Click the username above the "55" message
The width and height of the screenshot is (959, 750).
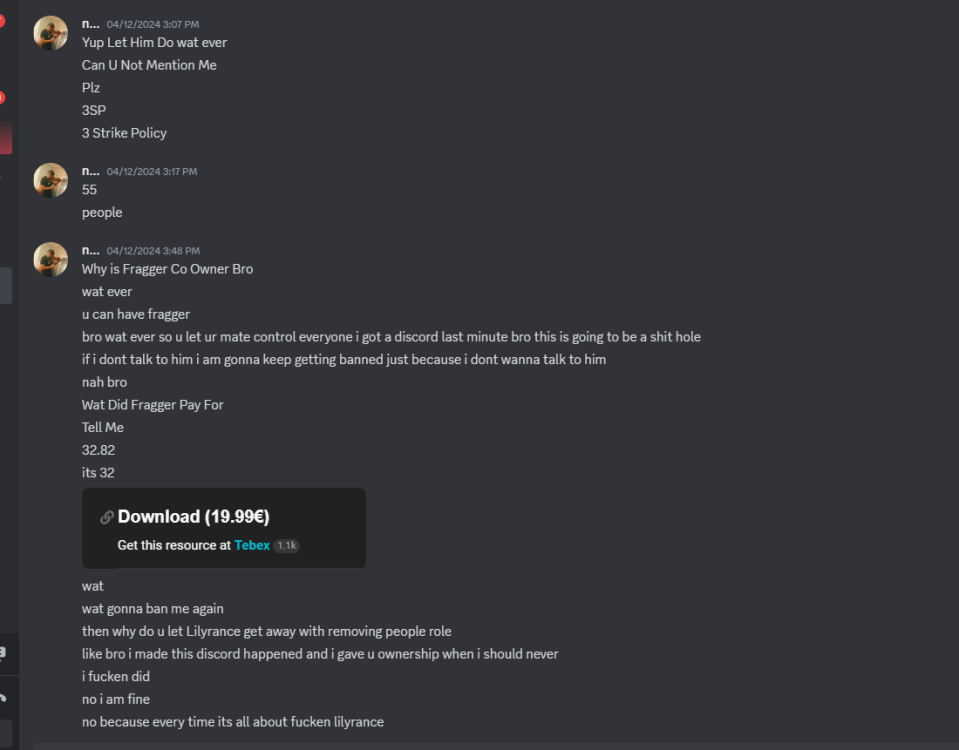tap(90, 171)
